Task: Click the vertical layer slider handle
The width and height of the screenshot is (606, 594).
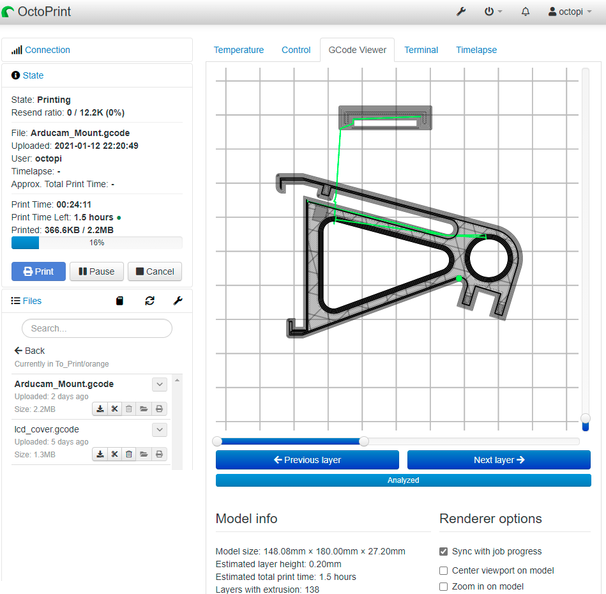Action: [586, 418]
